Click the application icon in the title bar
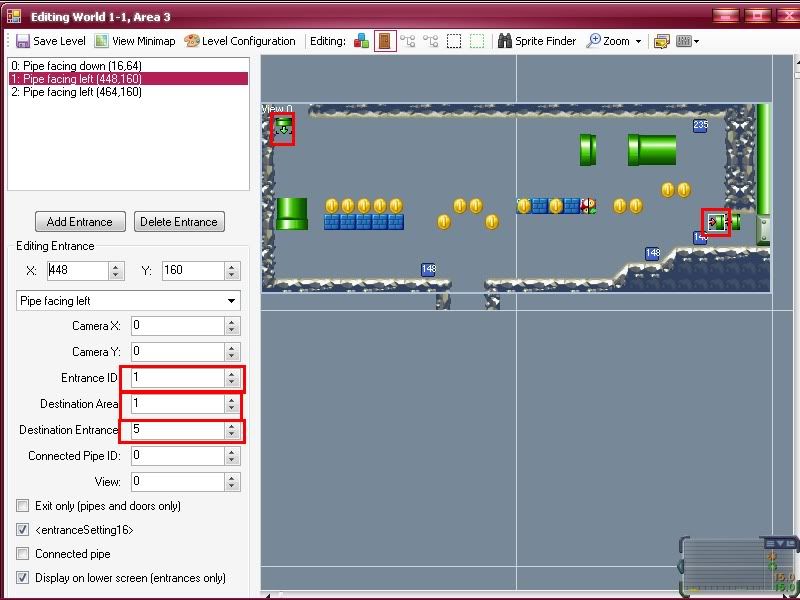This screenshot has width=800, height=600. 14,16
